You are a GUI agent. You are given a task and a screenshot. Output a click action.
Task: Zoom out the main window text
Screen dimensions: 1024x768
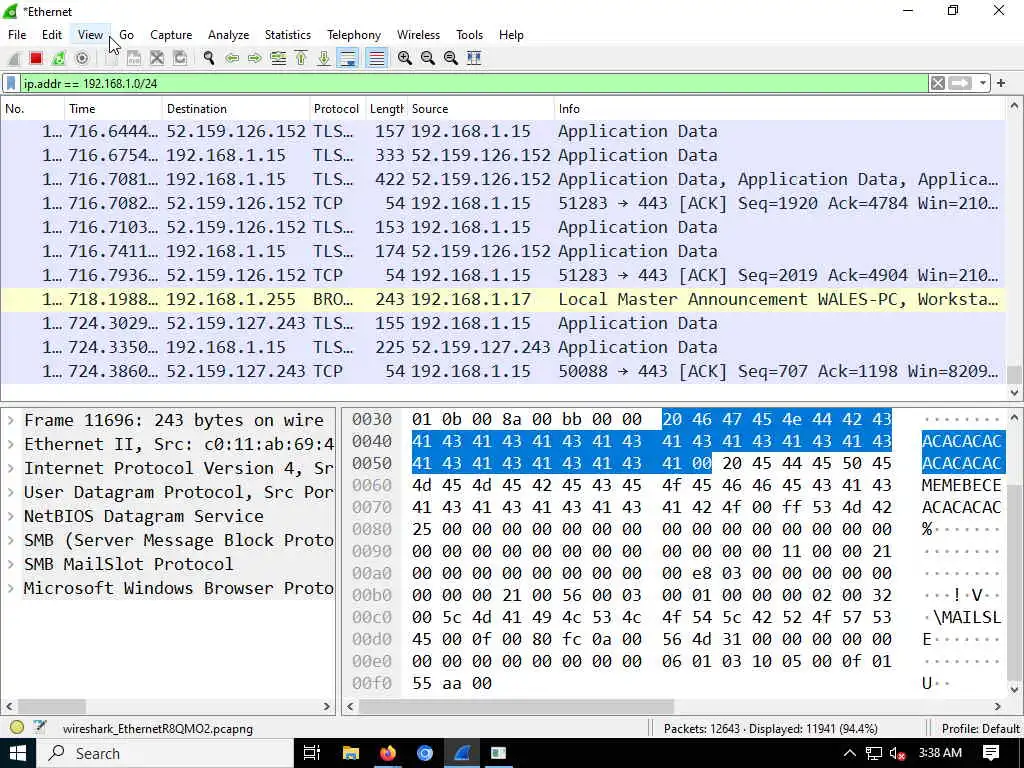point(428,58)
